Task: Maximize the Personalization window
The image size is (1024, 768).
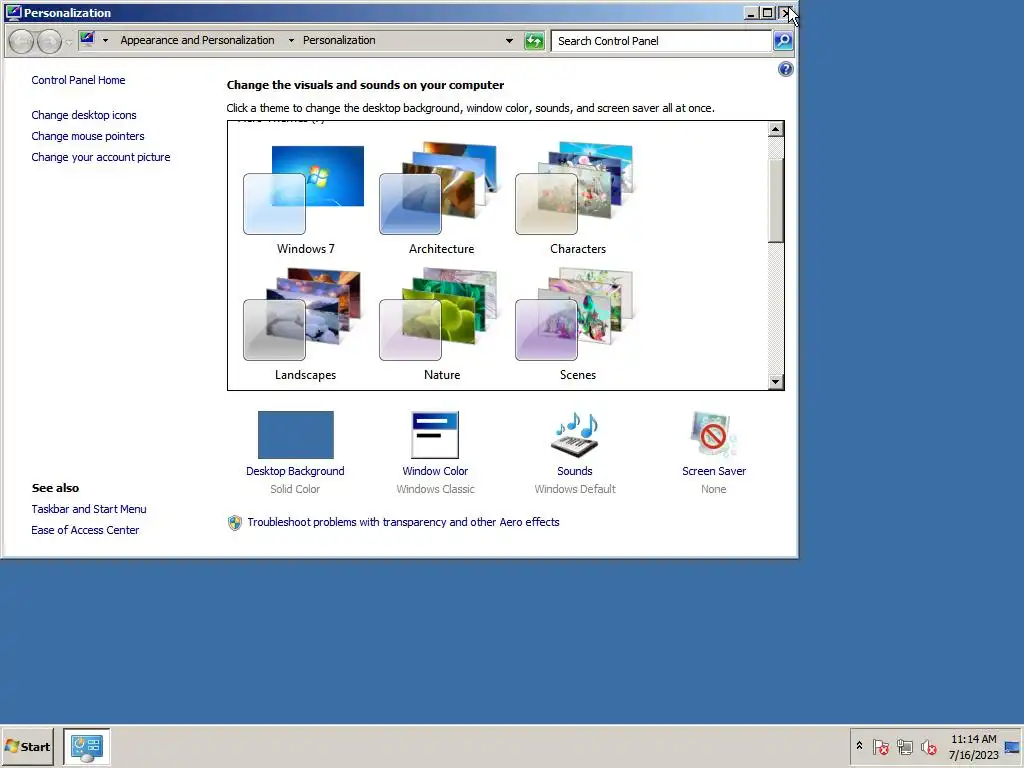Action: click(x=767, y=12)
